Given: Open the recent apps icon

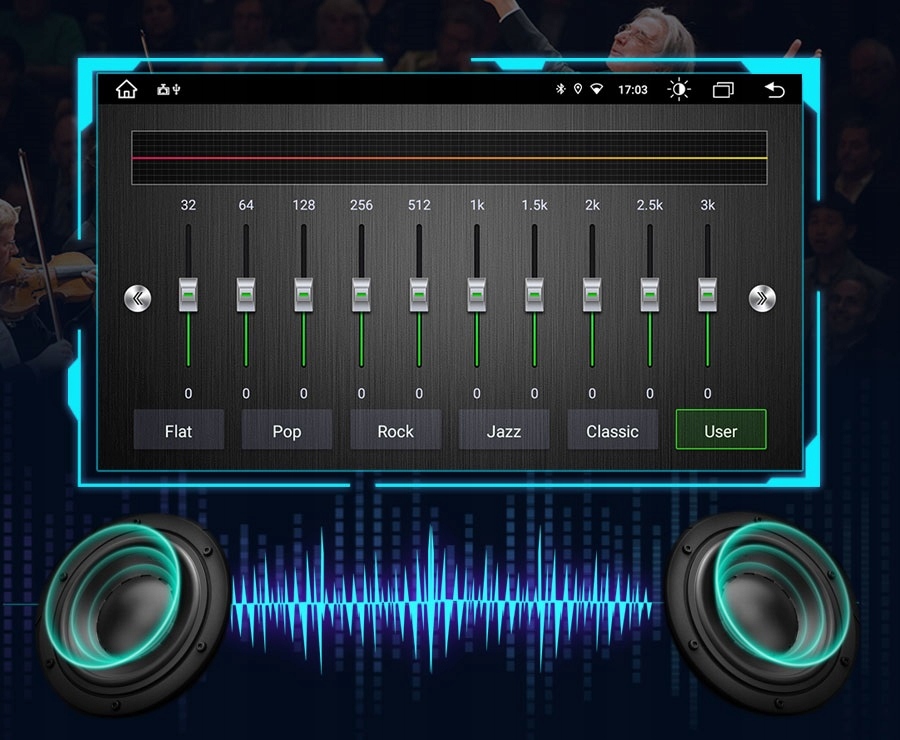Looking at the screenshot, I should click(x=723, y=90).
